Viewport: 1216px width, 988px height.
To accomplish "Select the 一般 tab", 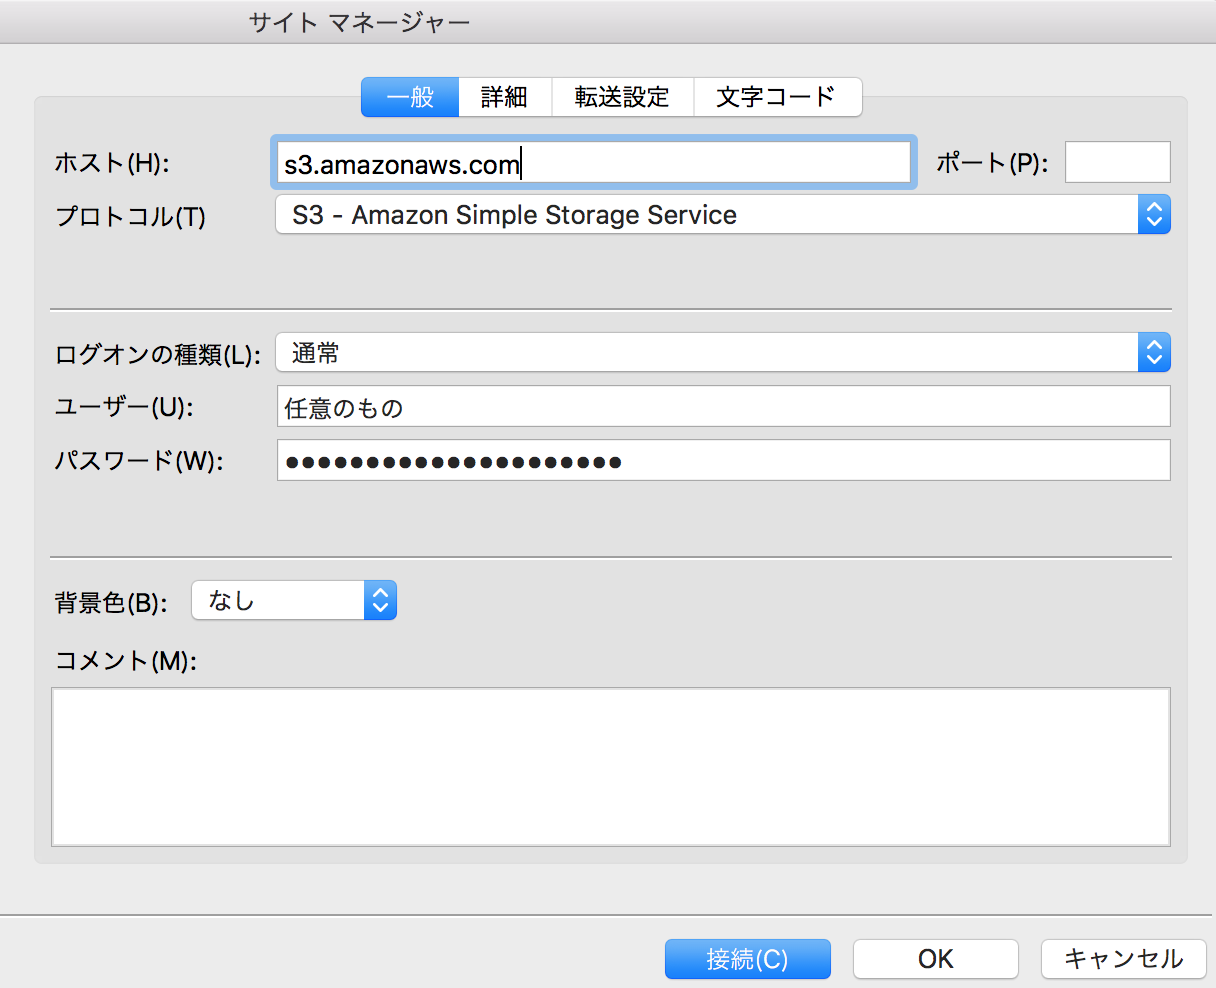I will tap(409, 96).
